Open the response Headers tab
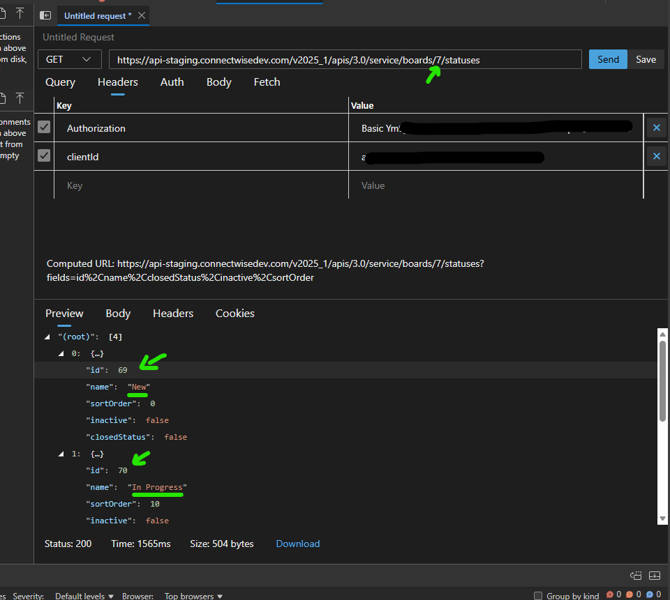The width and height of the screenshot is (670, 600). point(173,313)
